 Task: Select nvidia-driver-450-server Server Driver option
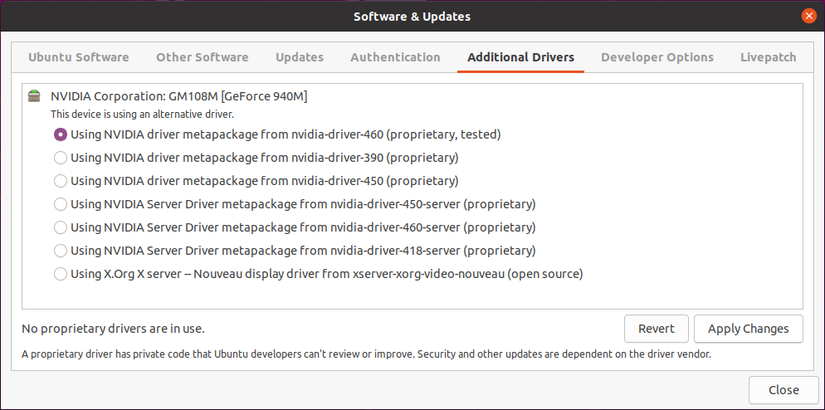click(61, 204)
